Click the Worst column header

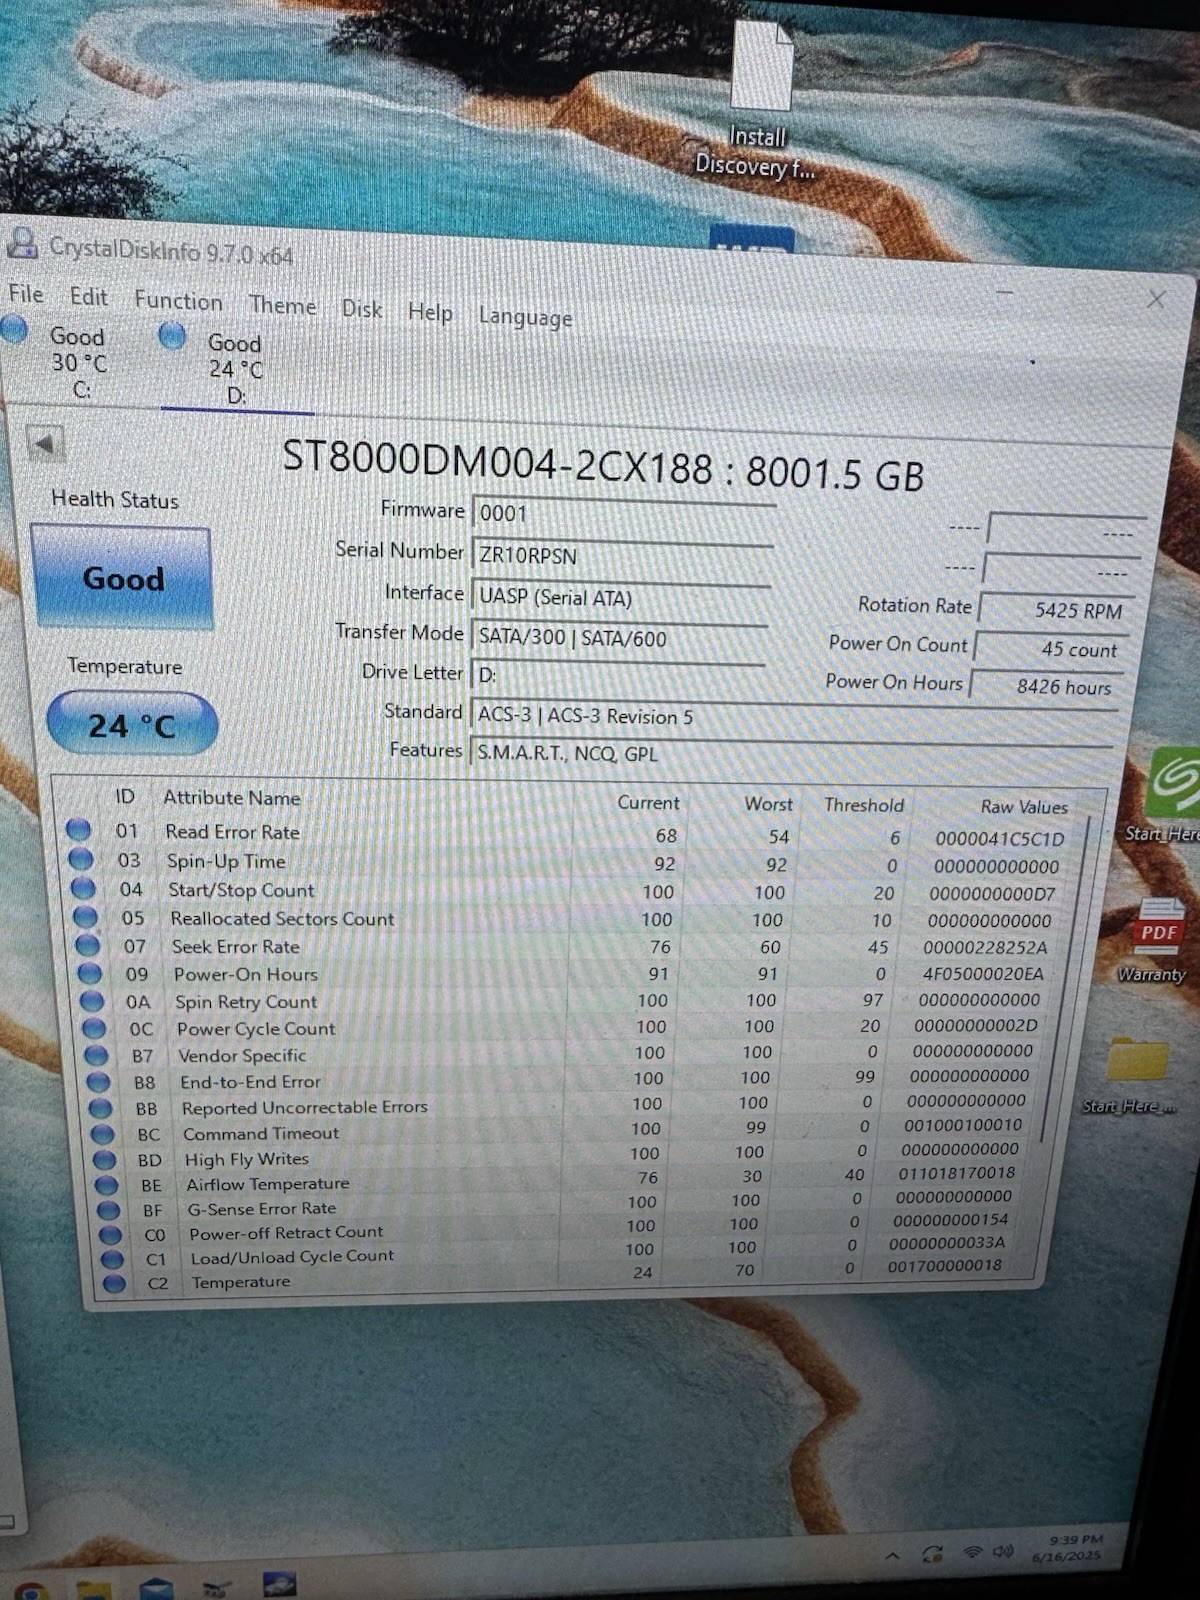pyautogui.click(x=768, y=803)
